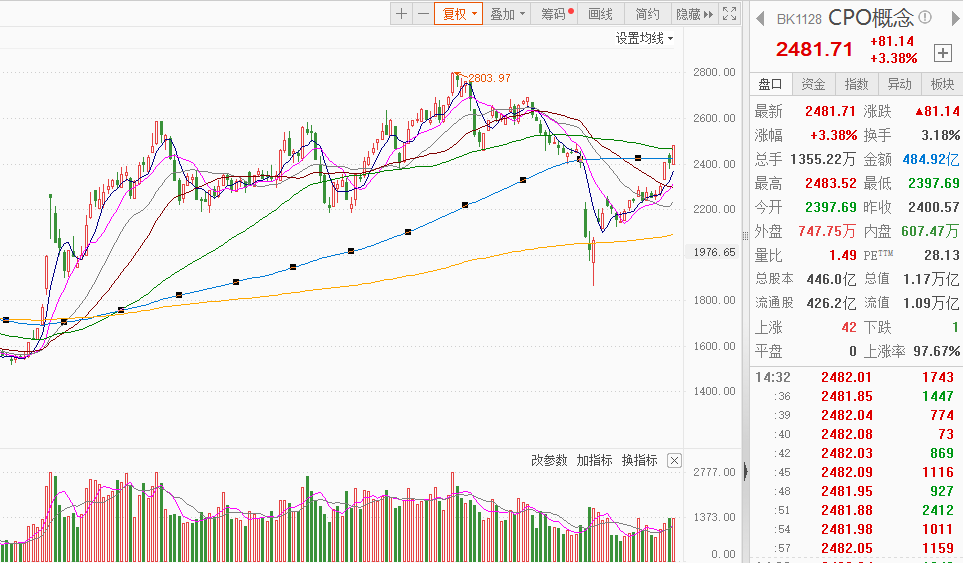Zoom out the chart with minus icon
Screen dimensions: 963x563
click(x=423, y=14)
